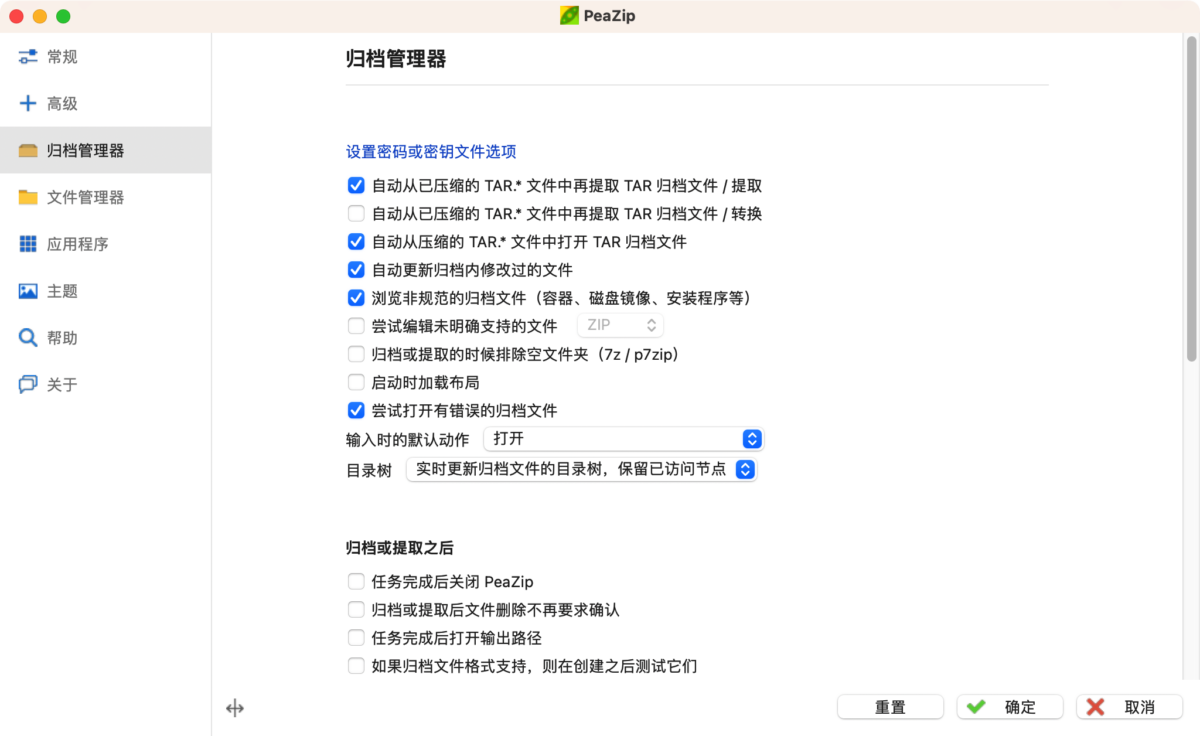The image size is (1200, 736).
Task: Cancel changes with 取消 button
Action: (1130, 707)
